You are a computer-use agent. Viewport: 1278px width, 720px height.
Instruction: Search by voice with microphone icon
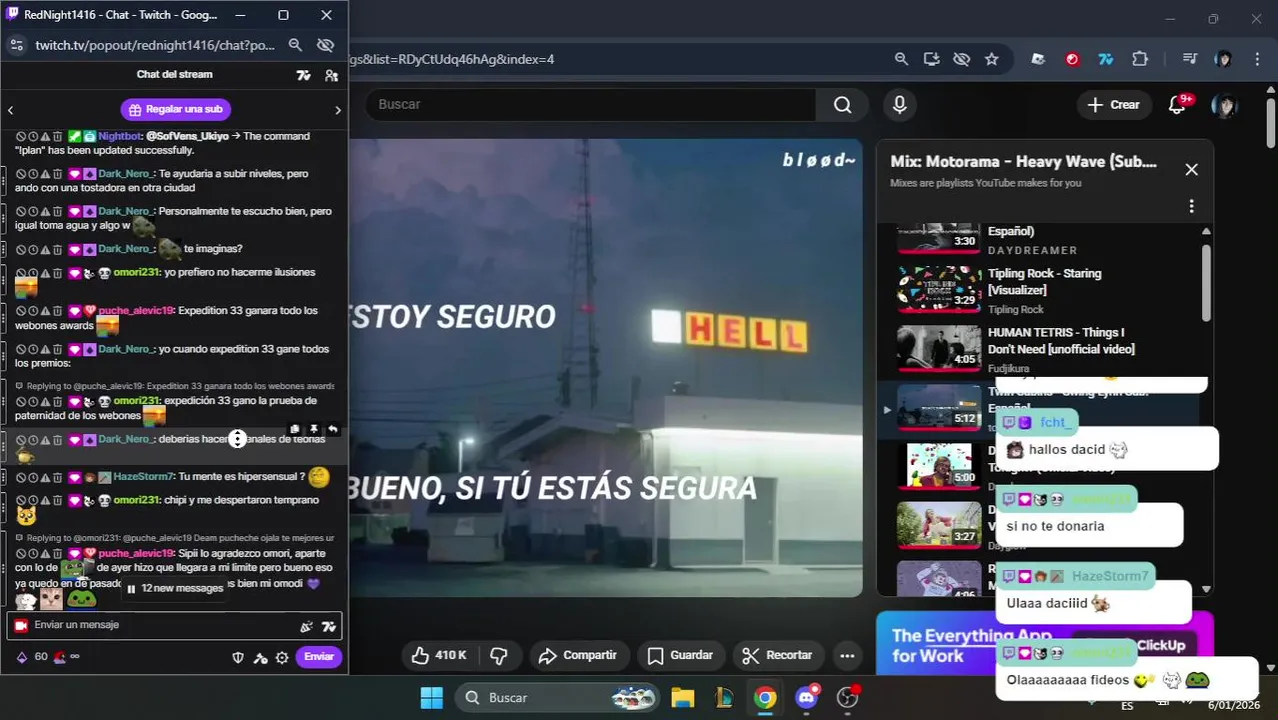coord(900,105)
